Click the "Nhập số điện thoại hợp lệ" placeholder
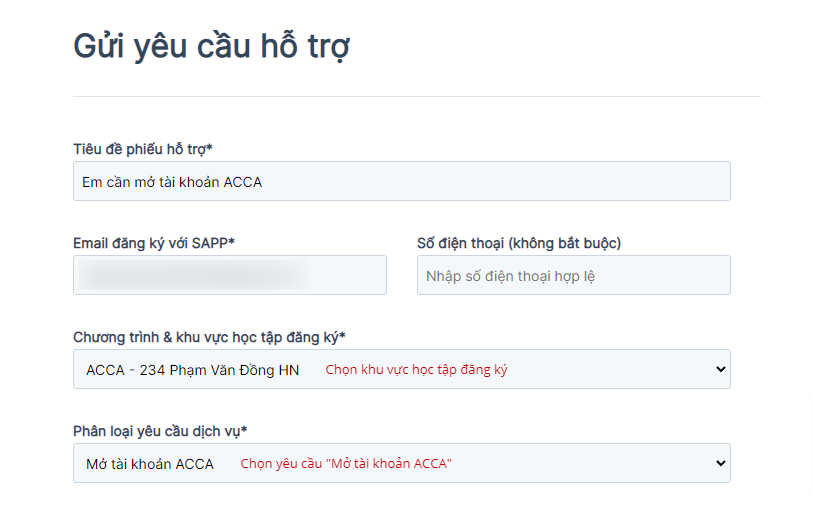 coord(510,276)
